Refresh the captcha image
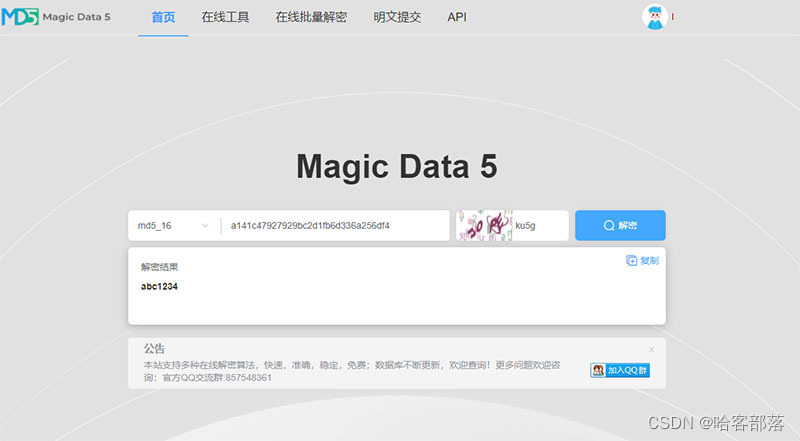The image size is (800, 441). coord(484,225)
